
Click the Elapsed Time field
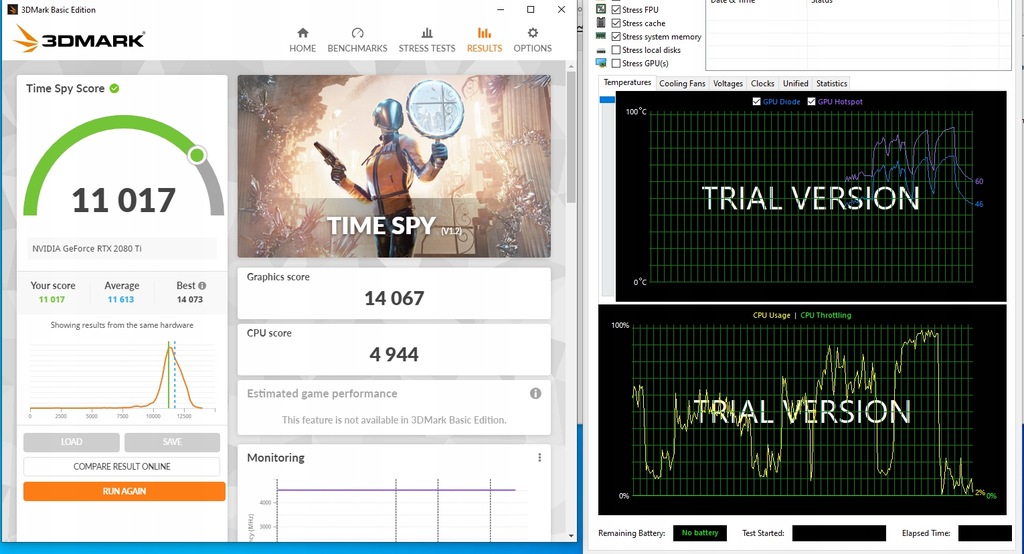click(x=985, y=533)
